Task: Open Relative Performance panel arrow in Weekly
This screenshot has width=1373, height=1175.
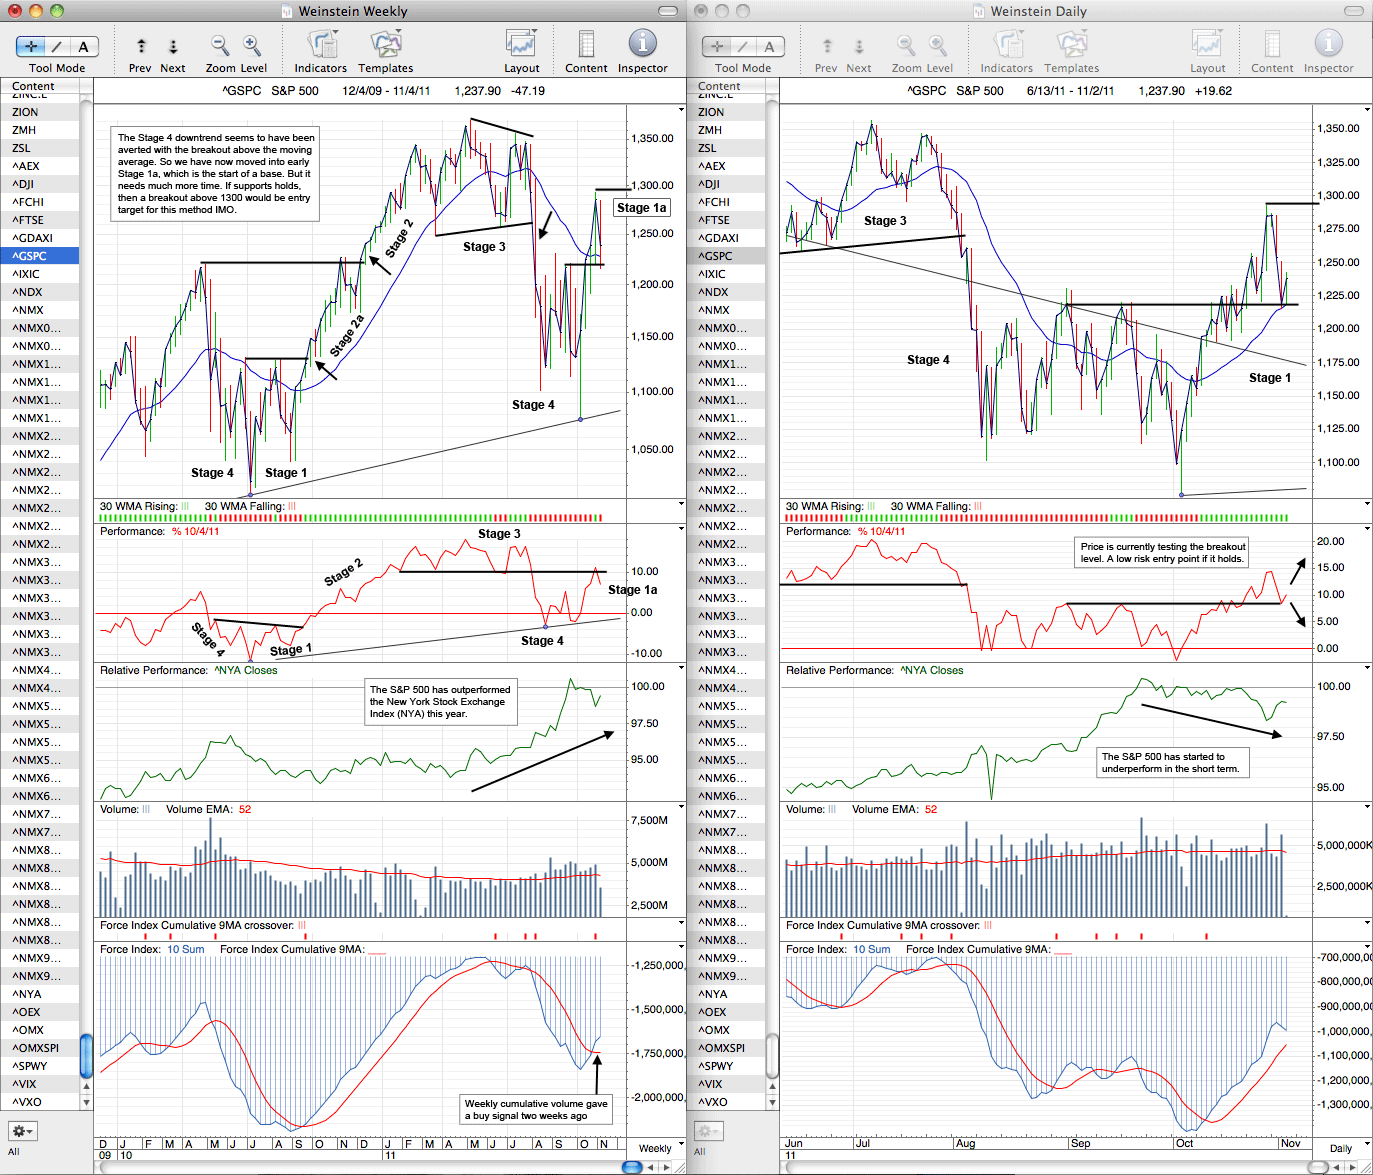Action: pos(681,668)
